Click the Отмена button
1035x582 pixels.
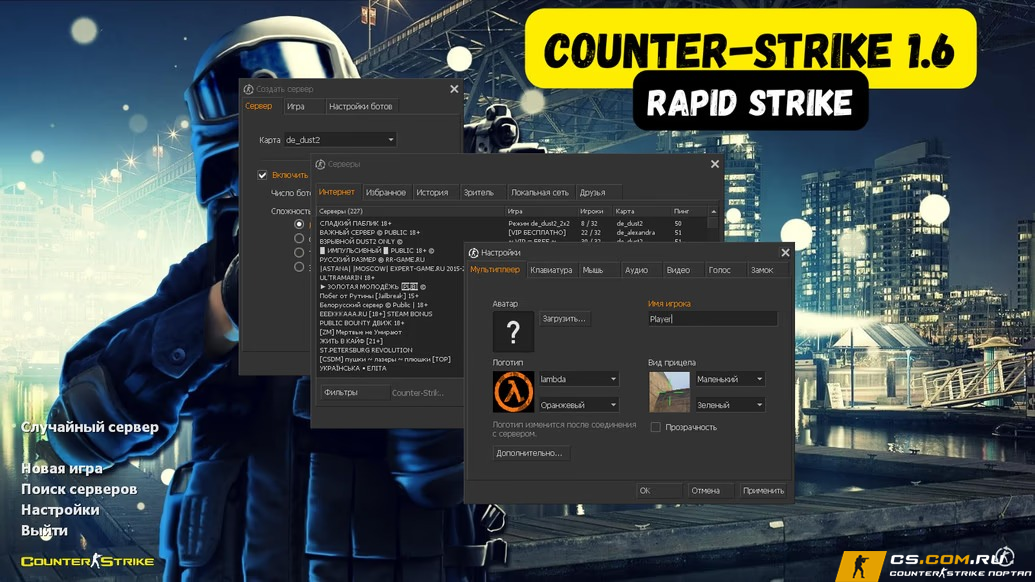click(711, 491)
